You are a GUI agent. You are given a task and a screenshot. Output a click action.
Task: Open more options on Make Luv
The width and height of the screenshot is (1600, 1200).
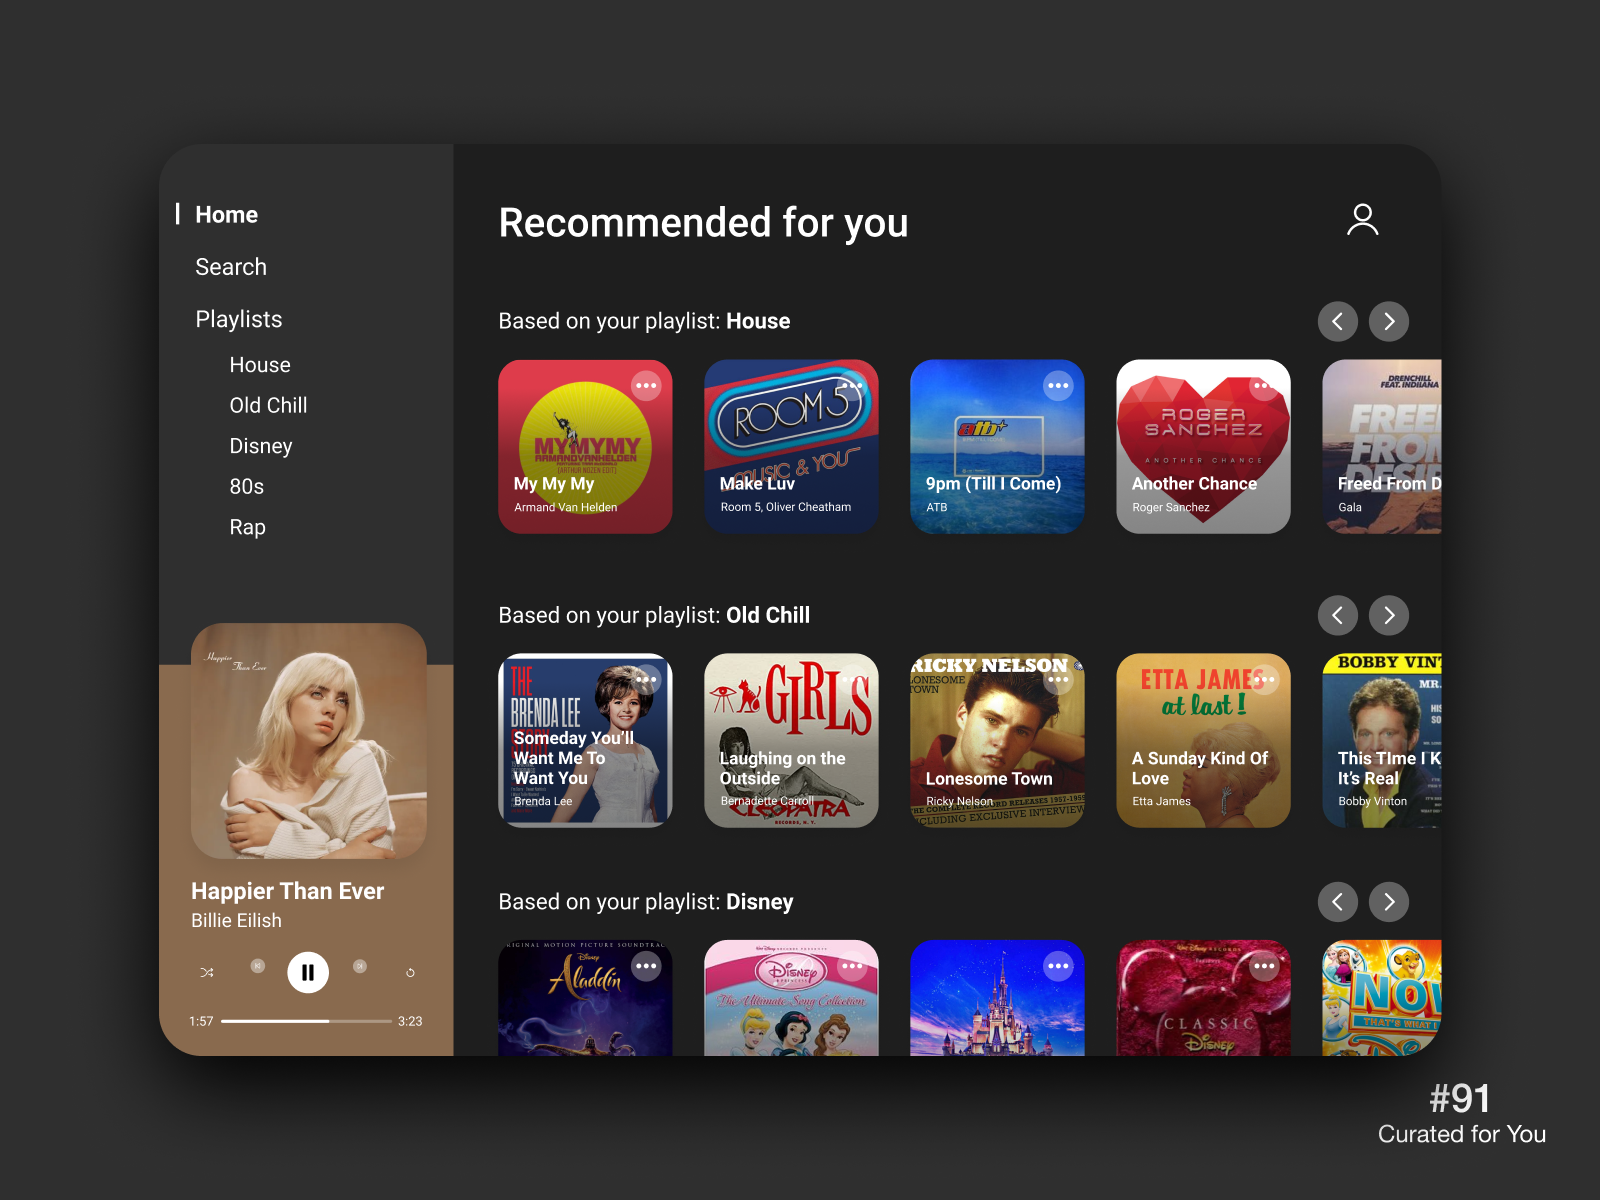point(852,386)
